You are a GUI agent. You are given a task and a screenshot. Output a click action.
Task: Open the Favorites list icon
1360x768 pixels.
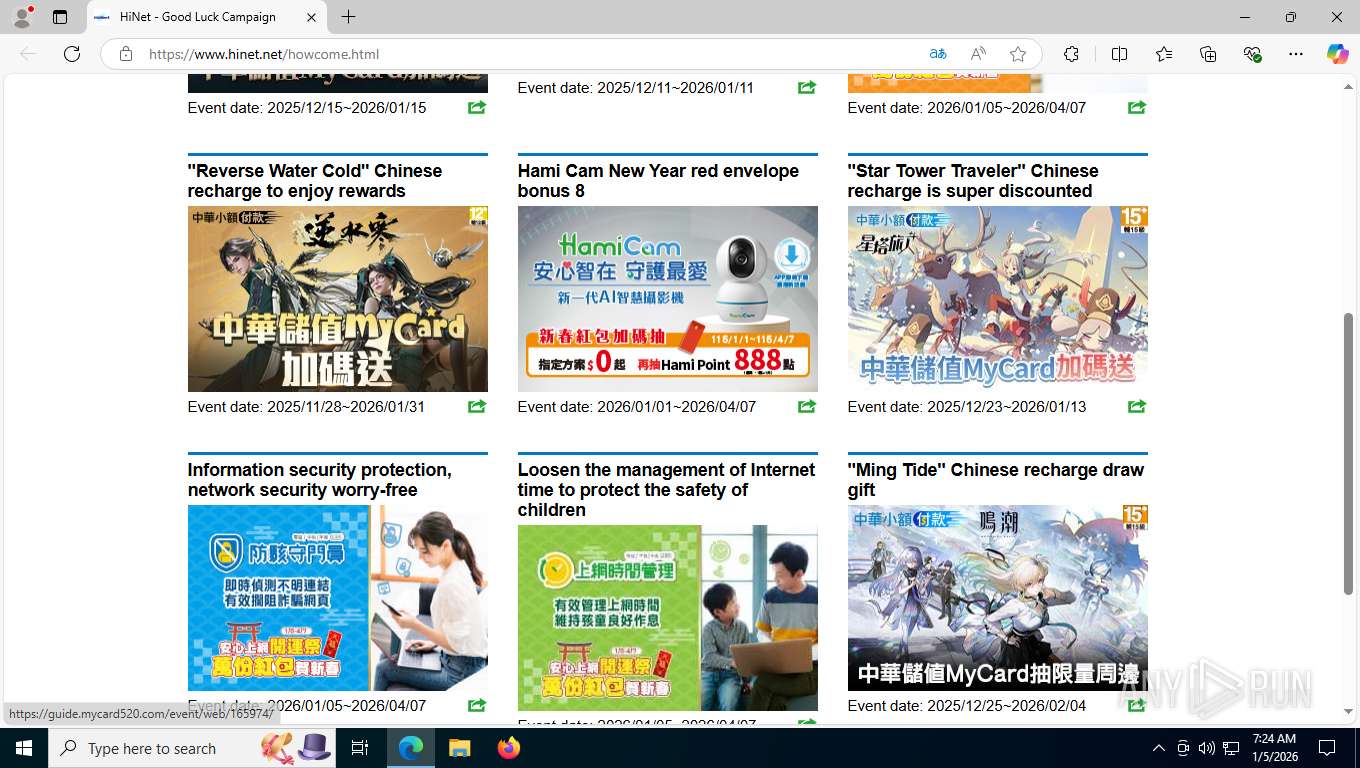tap(1164, 54)
